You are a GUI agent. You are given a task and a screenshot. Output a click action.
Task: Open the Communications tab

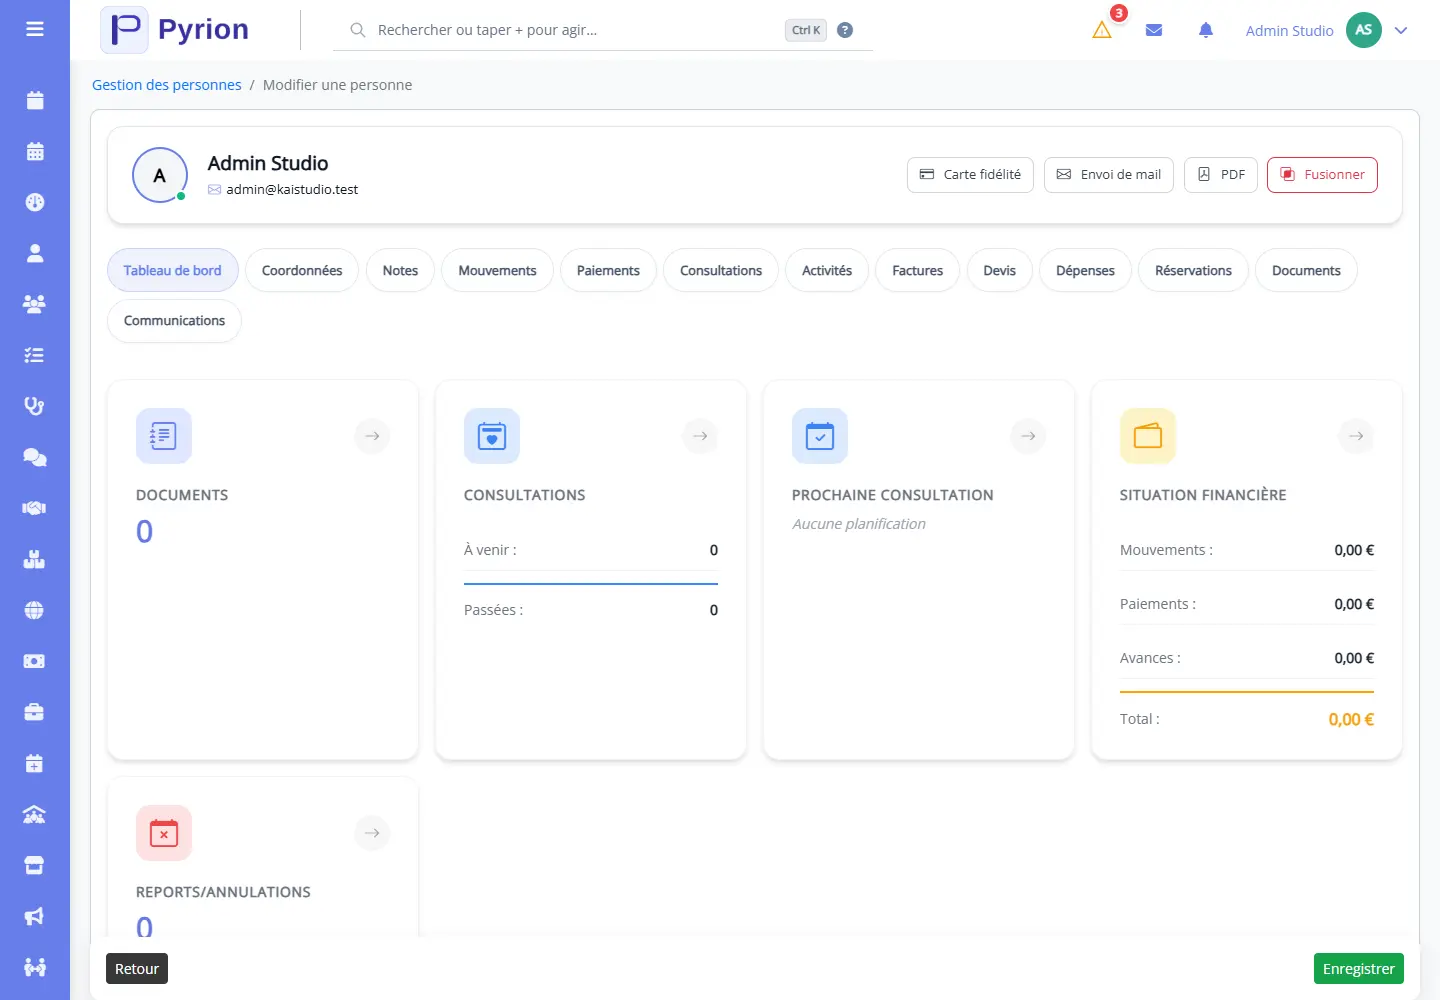click(x=174, y=321)
